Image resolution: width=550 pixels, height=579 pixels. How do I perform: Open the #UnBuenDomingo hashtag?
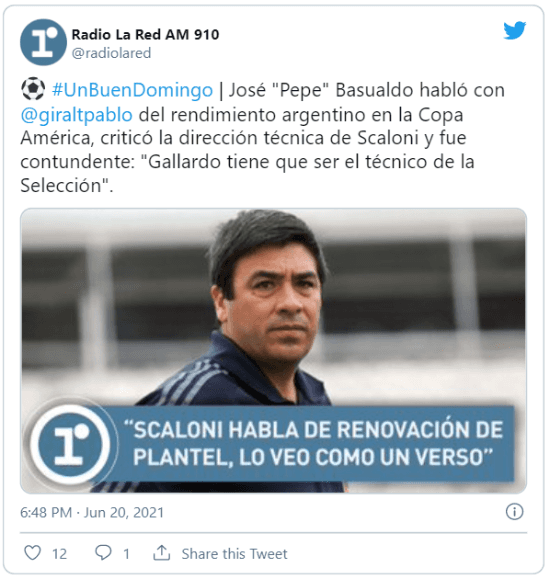[x=132, y=90]
